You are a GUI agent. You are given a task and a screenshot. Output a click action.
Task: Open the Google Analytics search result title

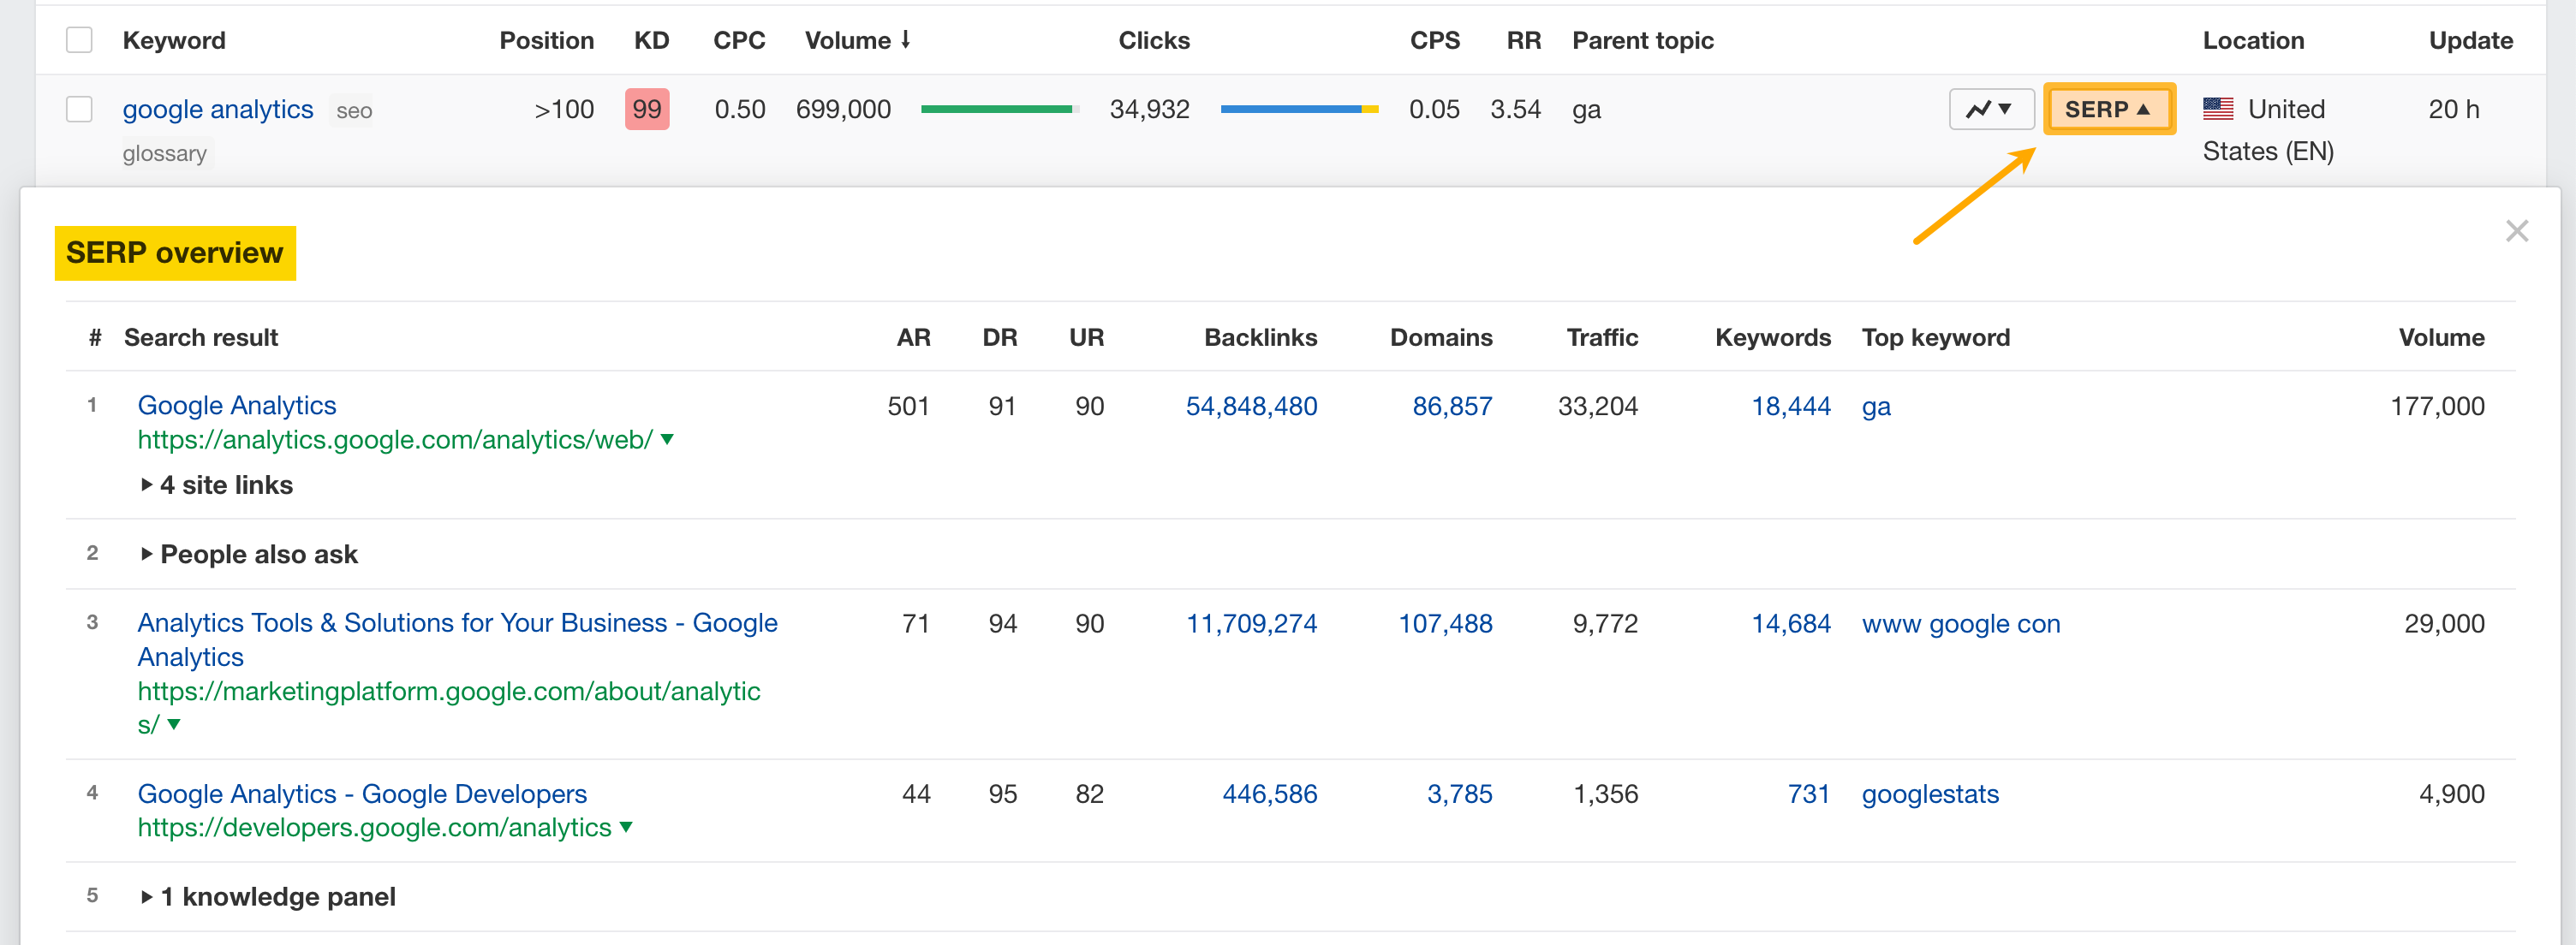(237, 405)
